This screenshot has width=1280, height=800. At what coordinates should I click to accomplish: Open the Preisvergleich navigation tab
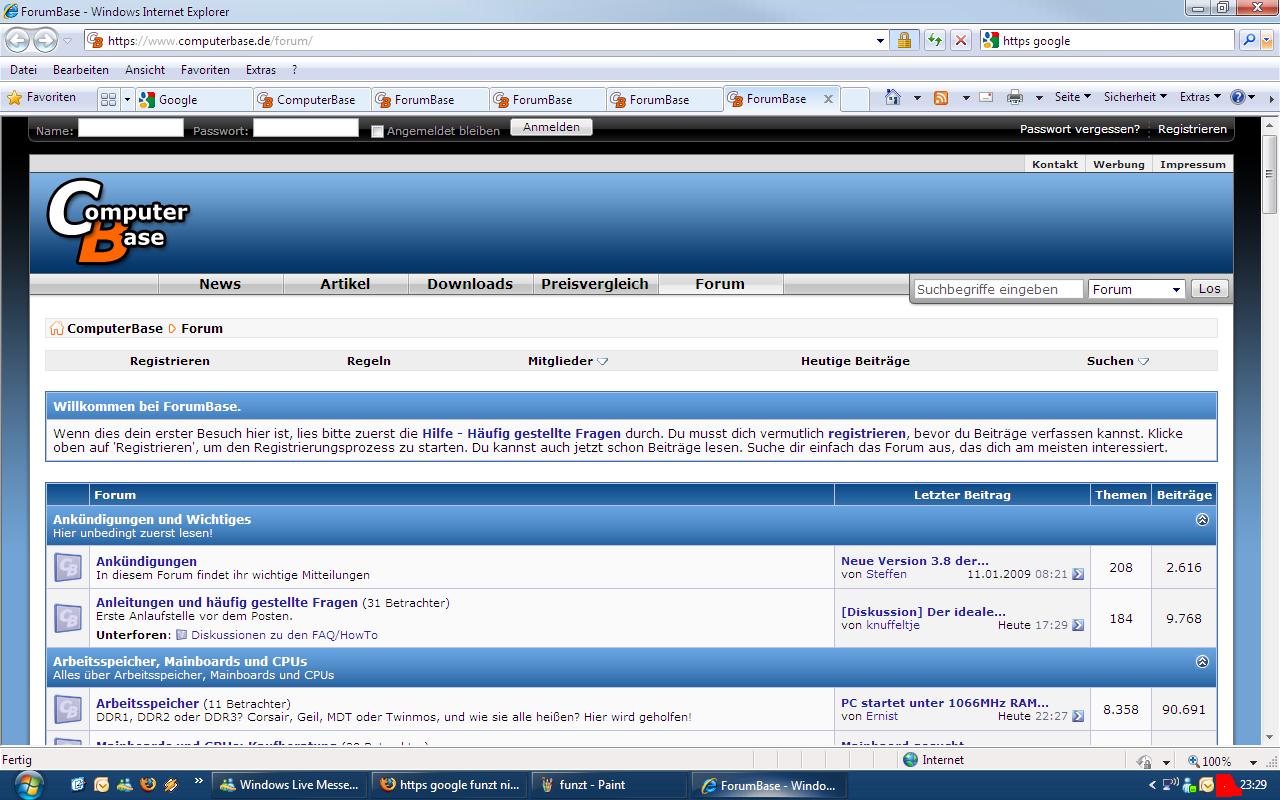[595, 284]
